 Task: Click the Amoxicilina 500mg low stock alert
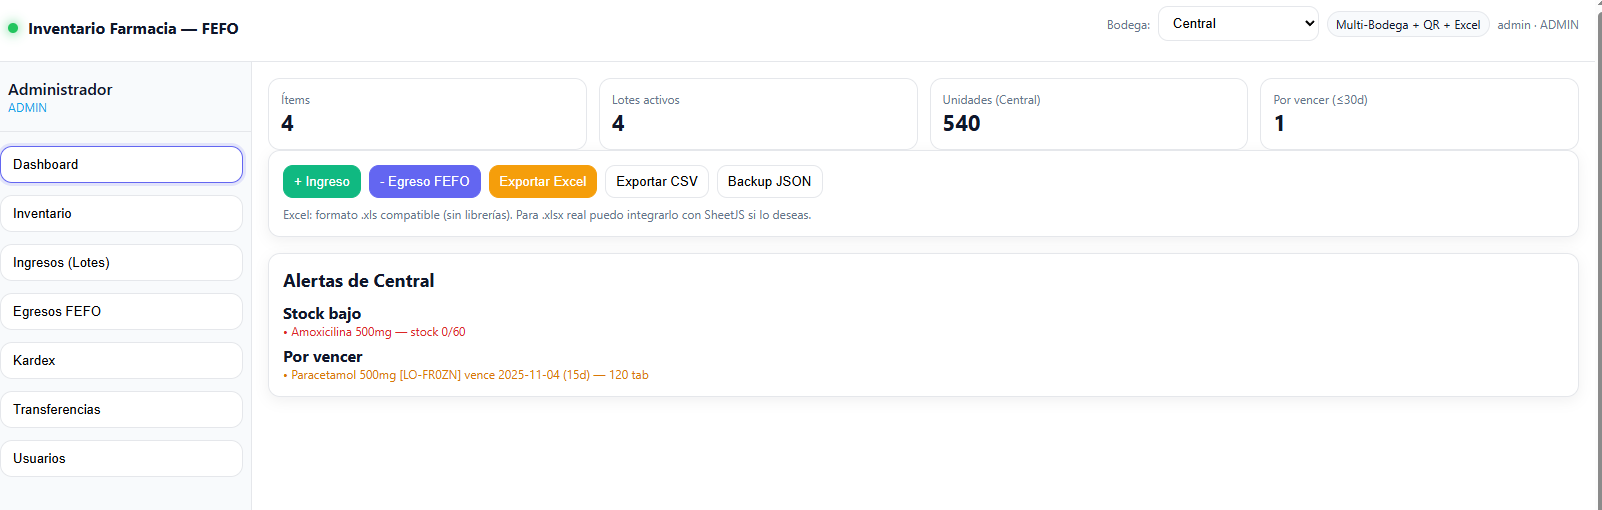(378, 332)
